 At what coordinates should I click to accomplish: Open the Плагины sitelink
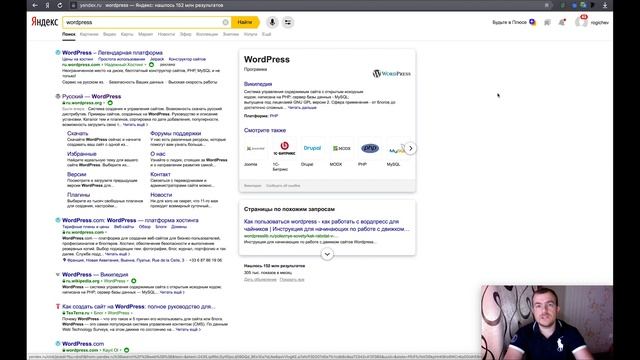pos(78,195)
